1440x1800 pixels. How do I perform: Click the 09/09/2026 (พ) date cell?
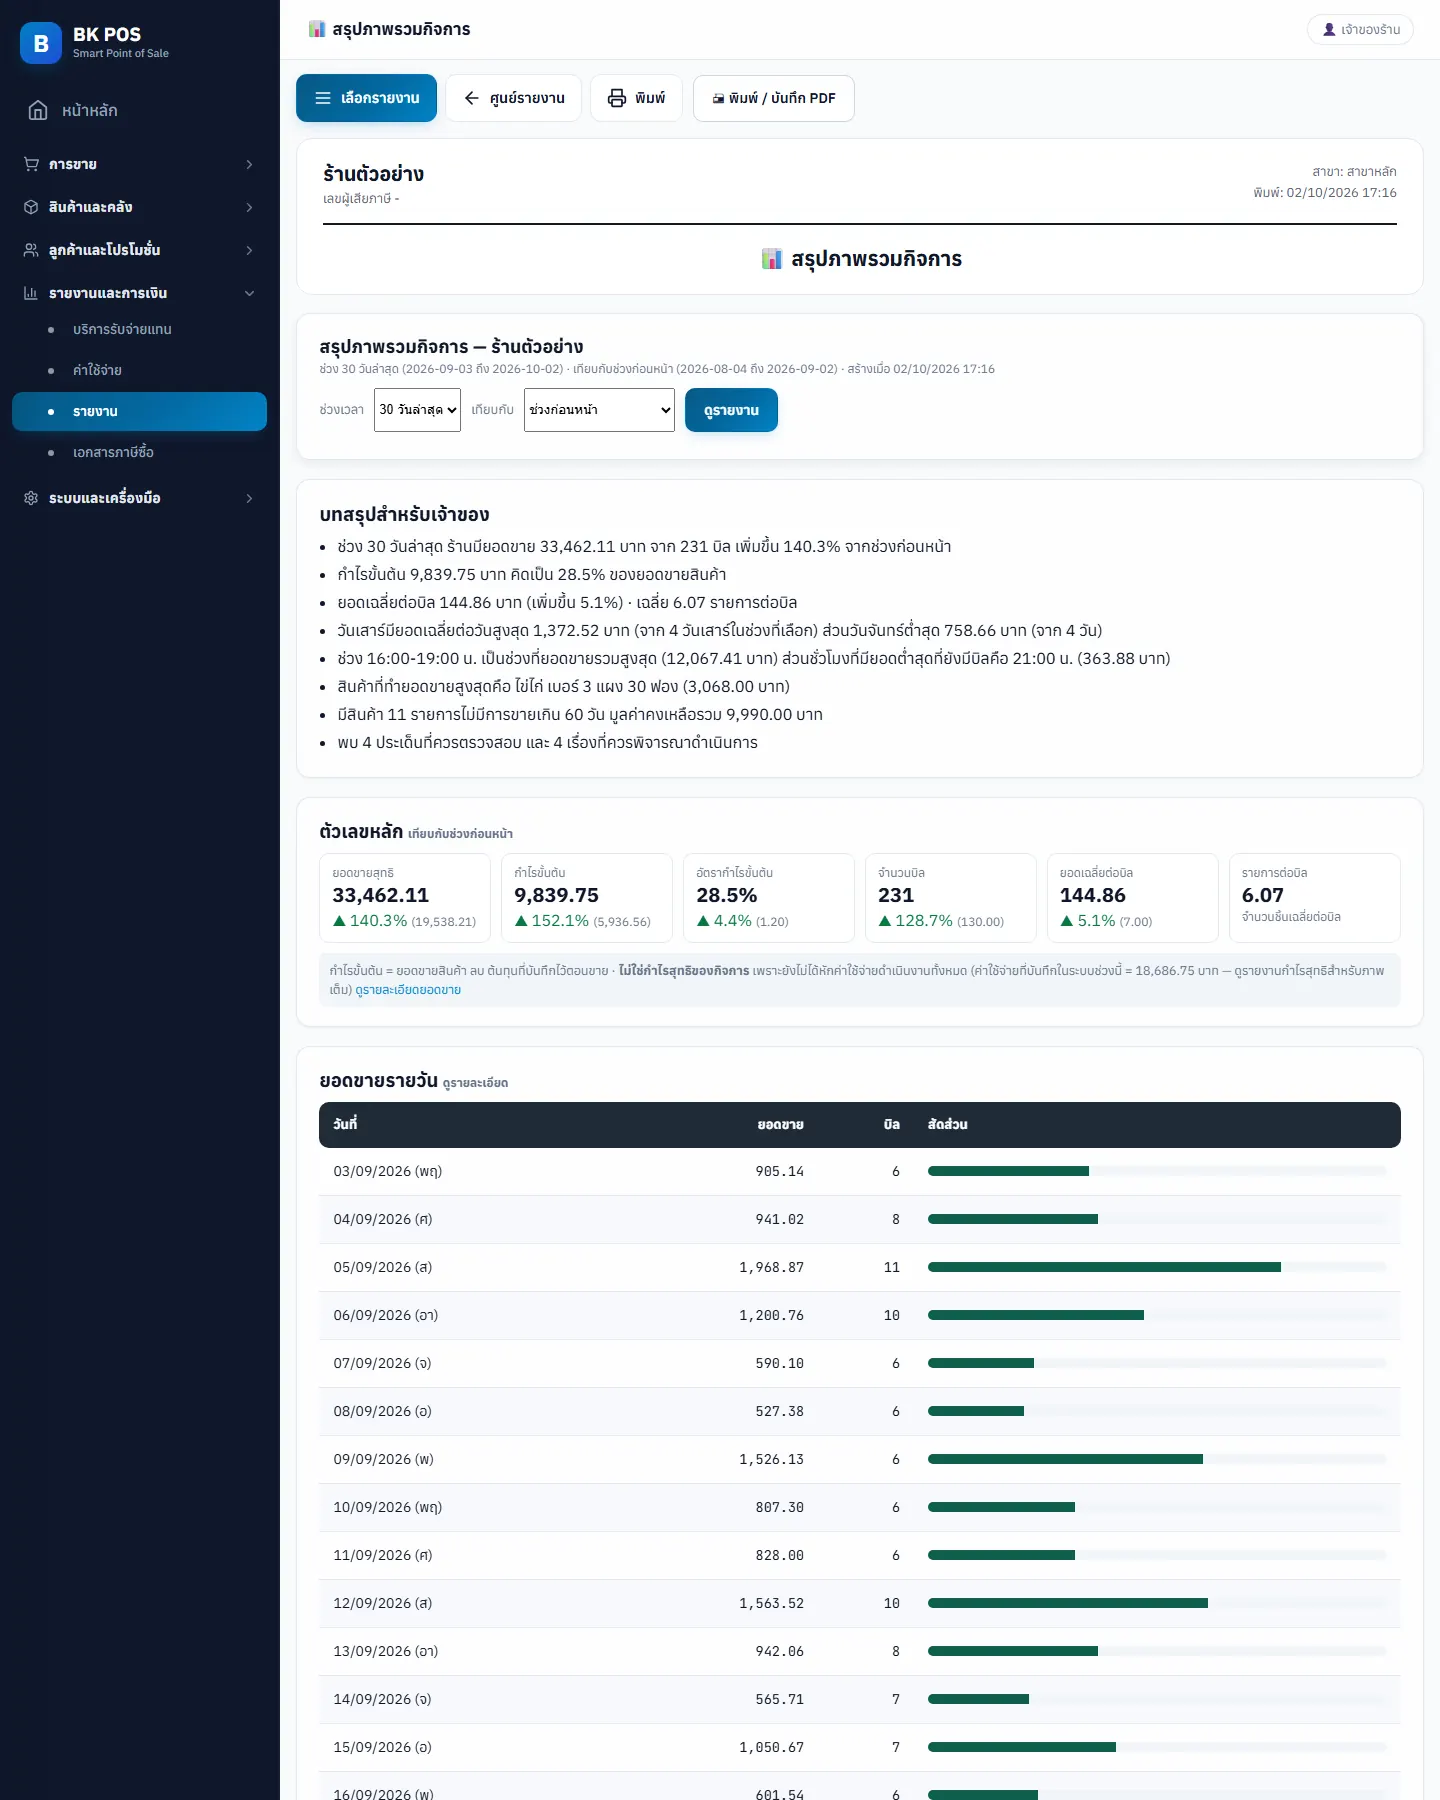(x=384, y=1459)
